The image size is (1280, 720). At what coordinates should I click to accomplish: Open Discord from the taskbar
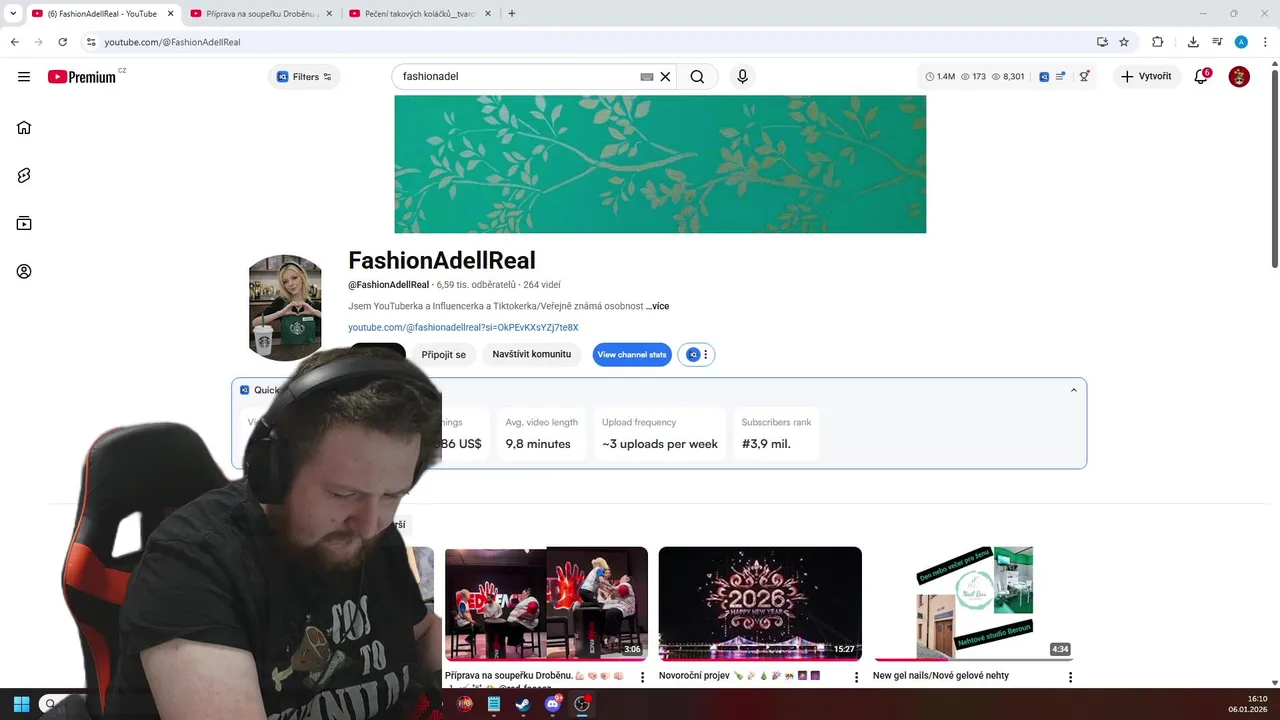coord(552,704)
